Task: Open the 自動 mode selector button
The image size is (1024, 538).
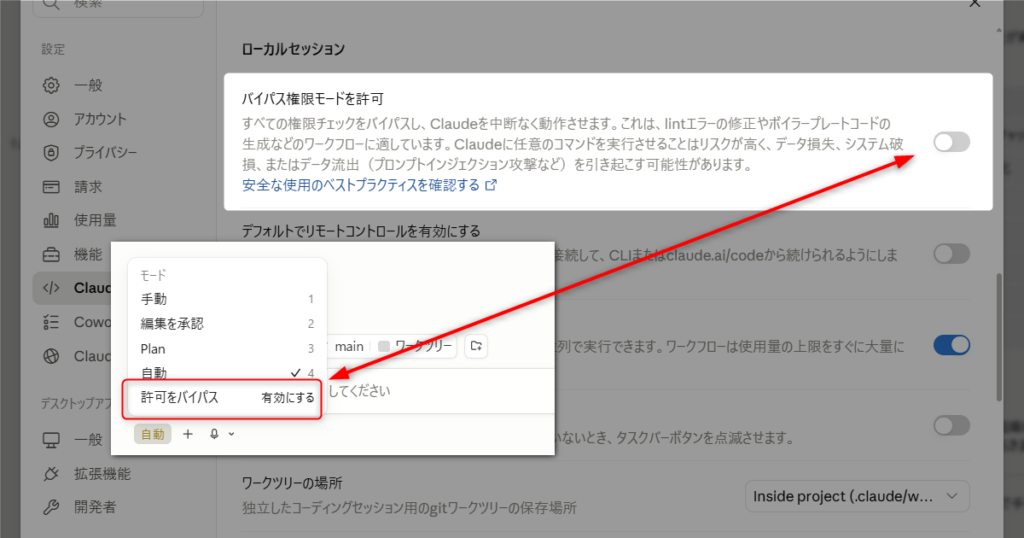Action: (153, 434)
